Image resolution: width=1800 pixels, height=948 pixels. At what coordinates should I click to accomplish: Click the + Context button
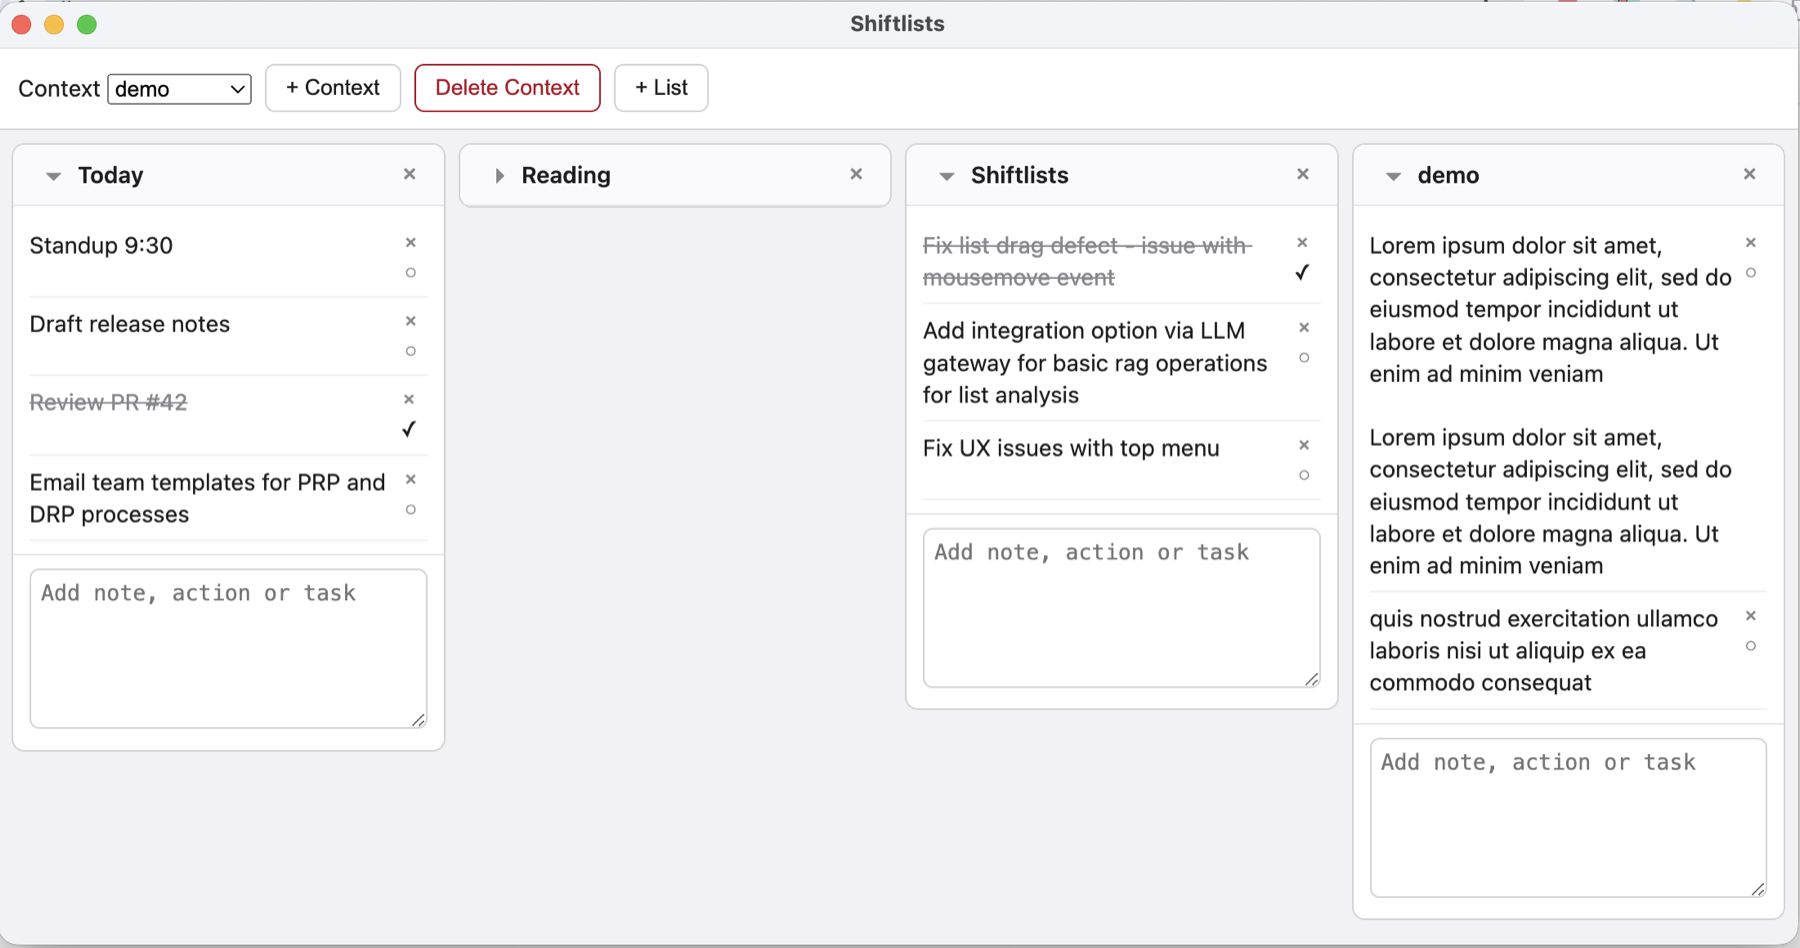tap(333, 88)
